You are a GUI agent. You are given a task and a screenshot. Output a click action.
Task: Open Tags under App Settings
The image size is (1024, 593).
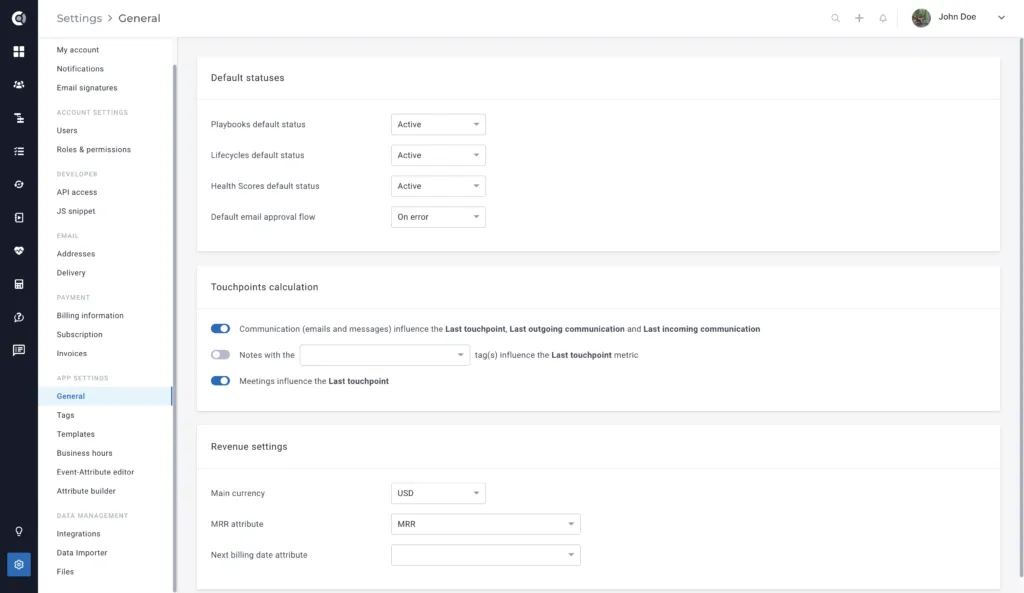click(x=65, y=415)
